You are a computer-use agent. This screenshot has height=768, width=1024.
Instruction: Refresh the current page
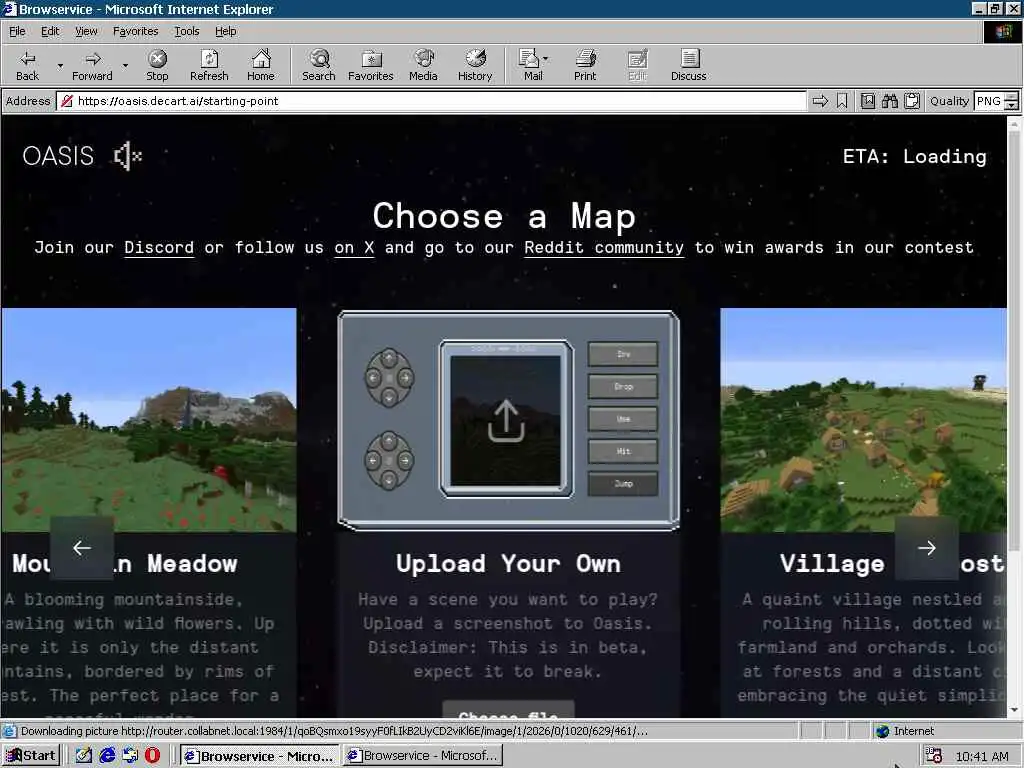(209, 65)
